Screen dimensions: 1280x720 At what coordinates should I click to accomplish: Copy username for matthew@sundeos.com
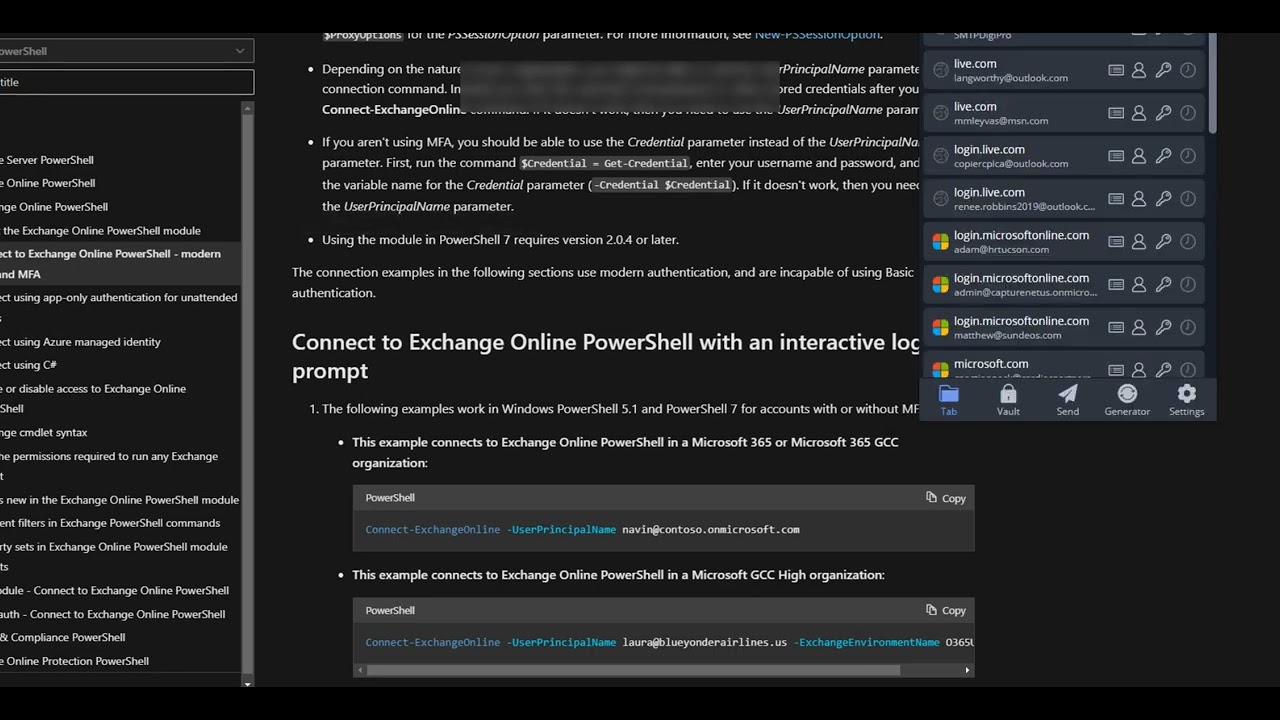pyautogui.click(x=1139, y=328)
